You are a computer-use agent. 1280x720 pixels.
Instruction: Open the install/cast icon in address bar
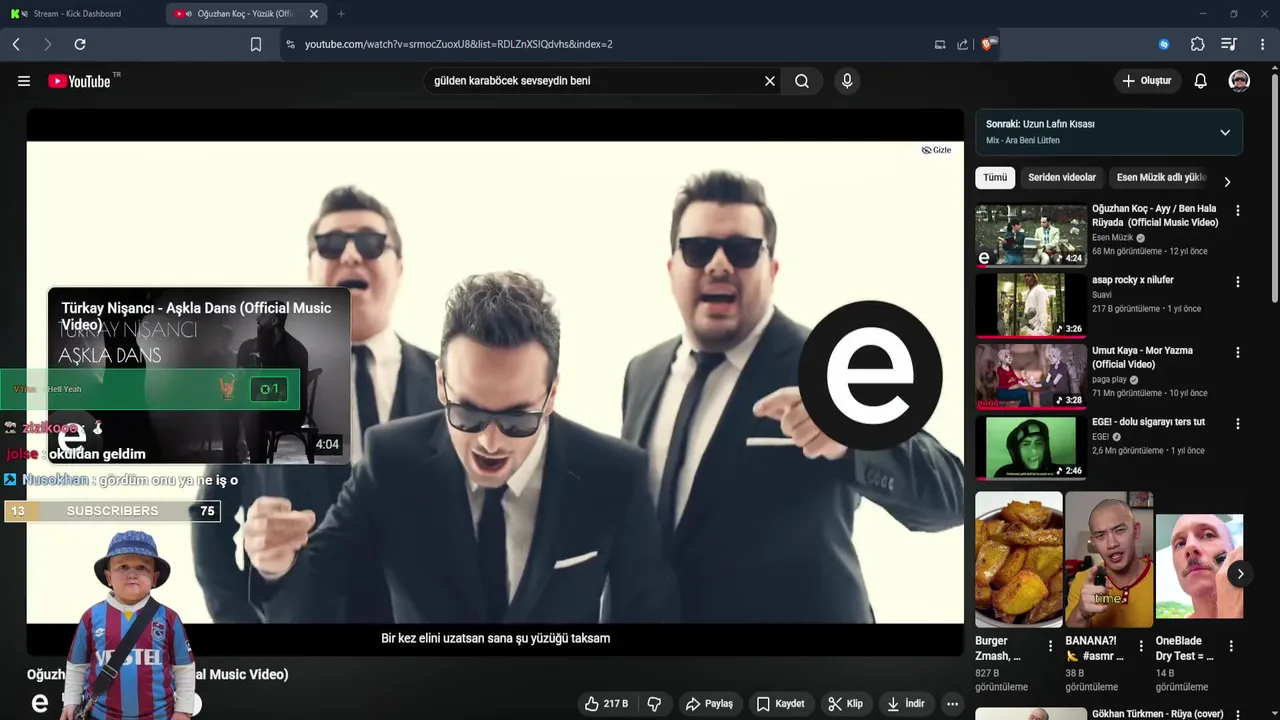pos(940,44)
